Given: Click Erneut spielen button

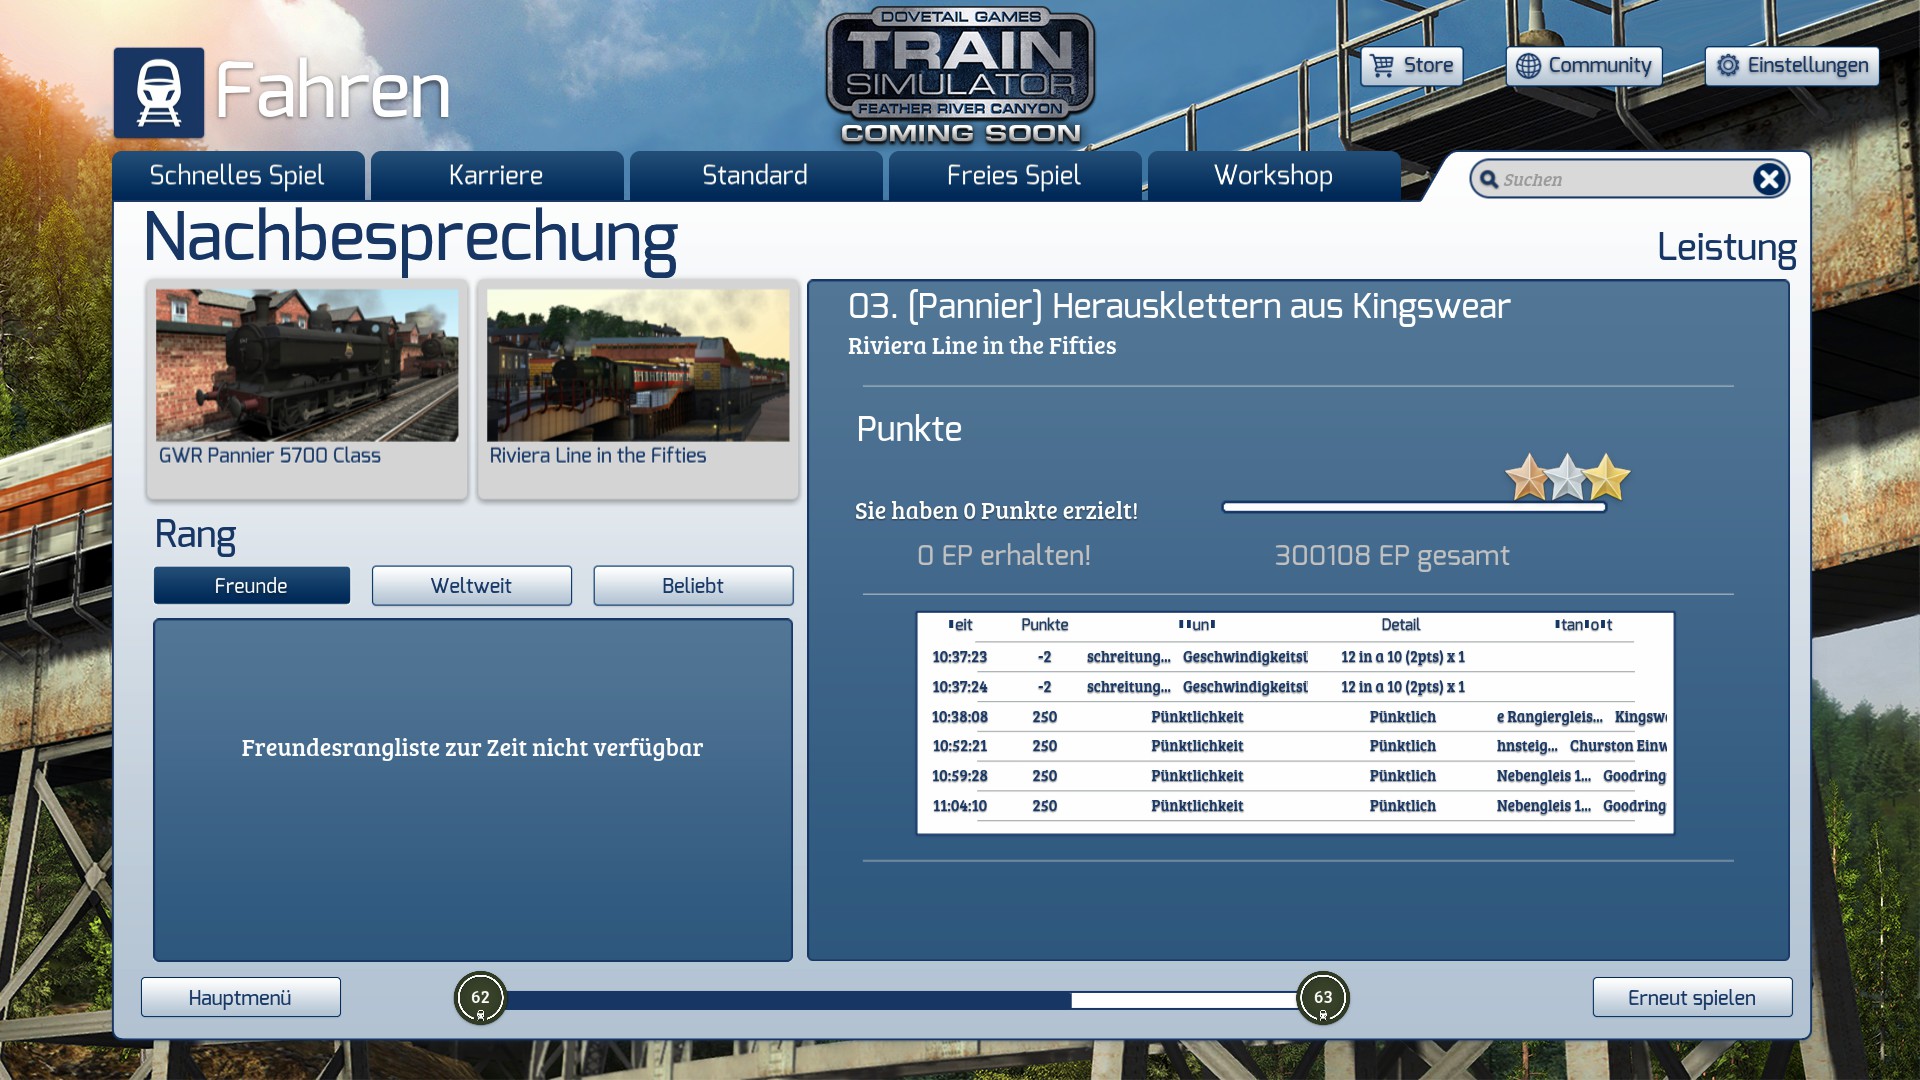Looking at the screenshot, I should (1691, 998).
